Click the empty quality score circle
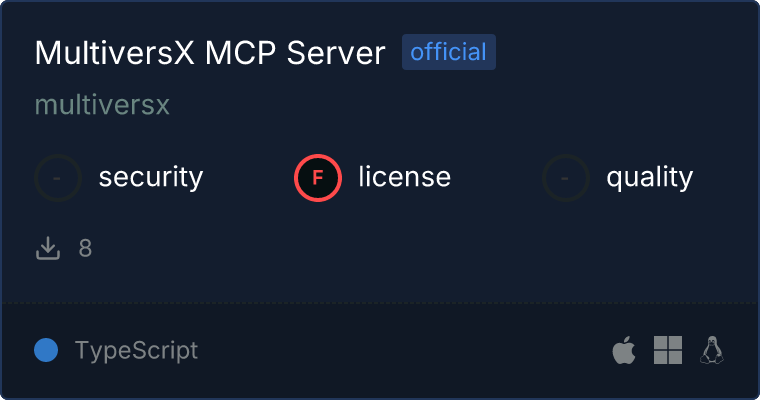Screen dimensions: 760x400 [x=566, y=178]
